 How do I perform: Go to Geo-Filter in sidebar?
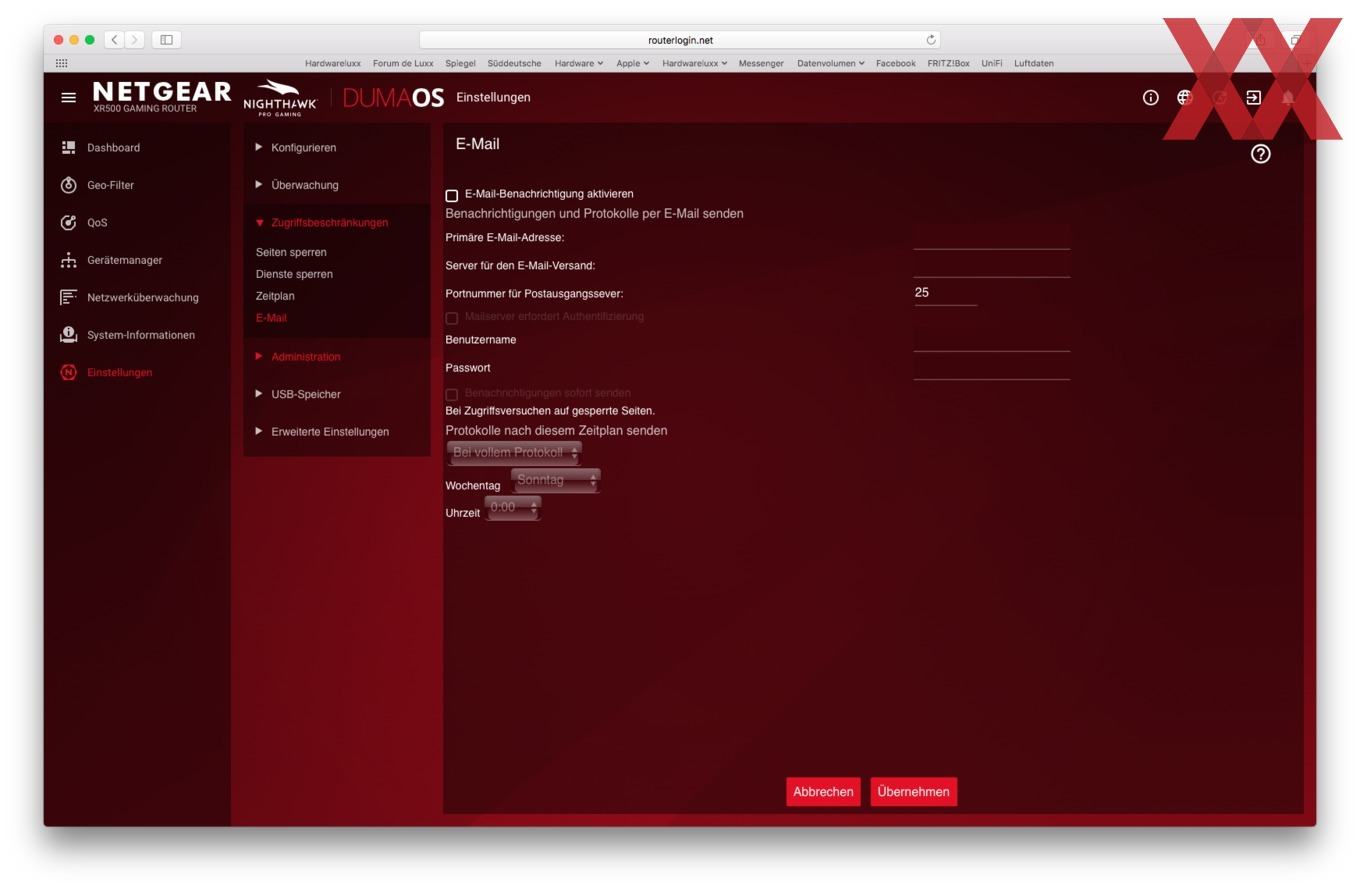[110, 185]
